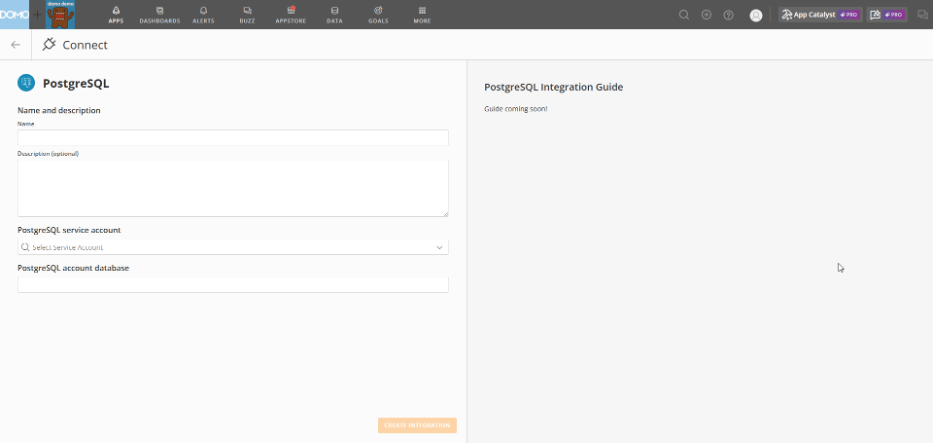934x444 pixels.
Task: Go to the Data section
Action: click(x=334, y=15)
